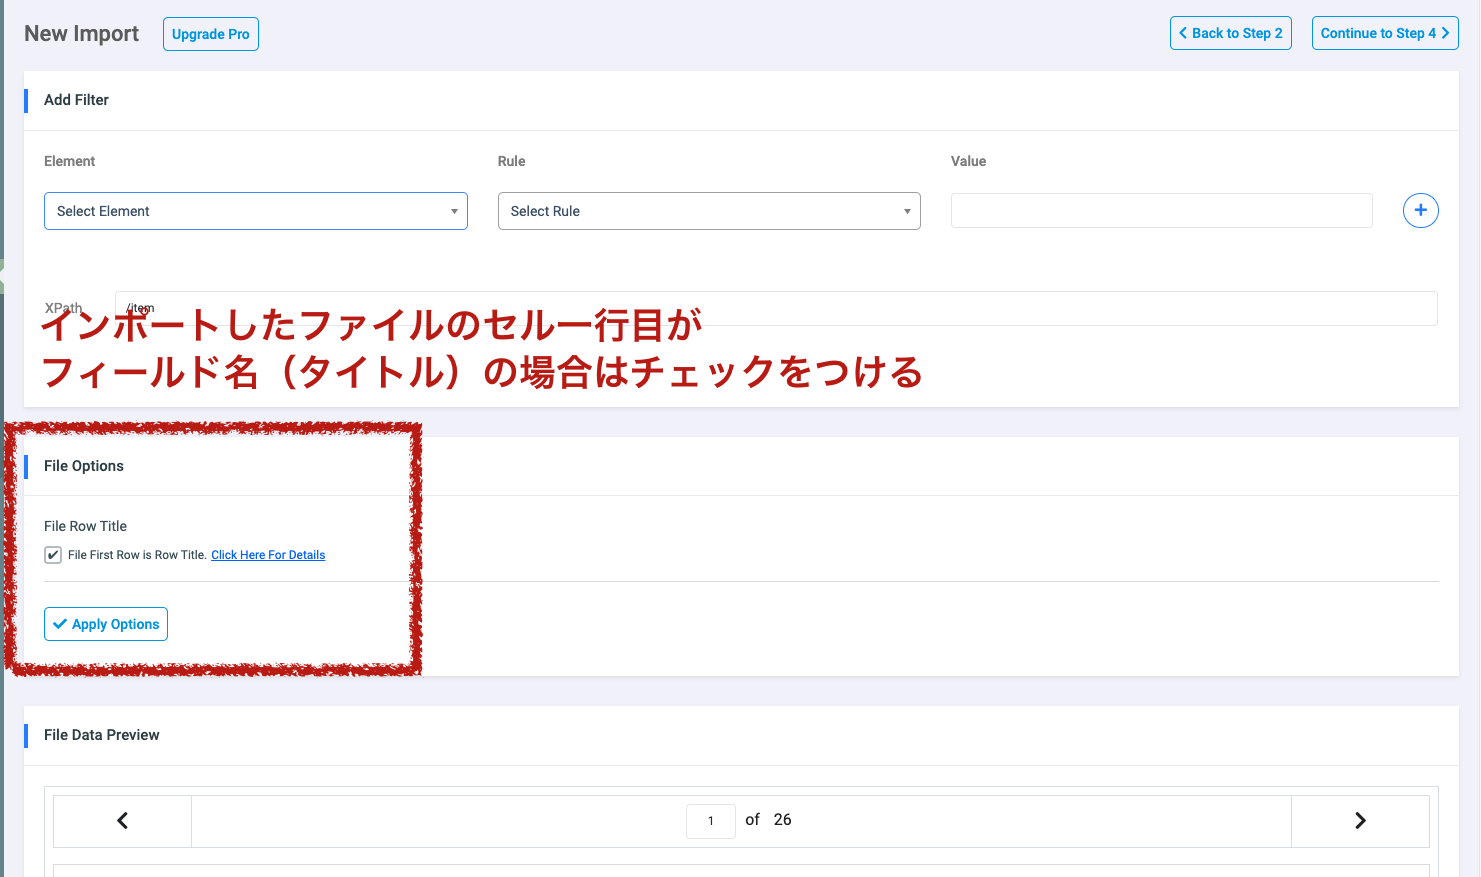Continue to Step 4 of the import

coord(1385,32)
